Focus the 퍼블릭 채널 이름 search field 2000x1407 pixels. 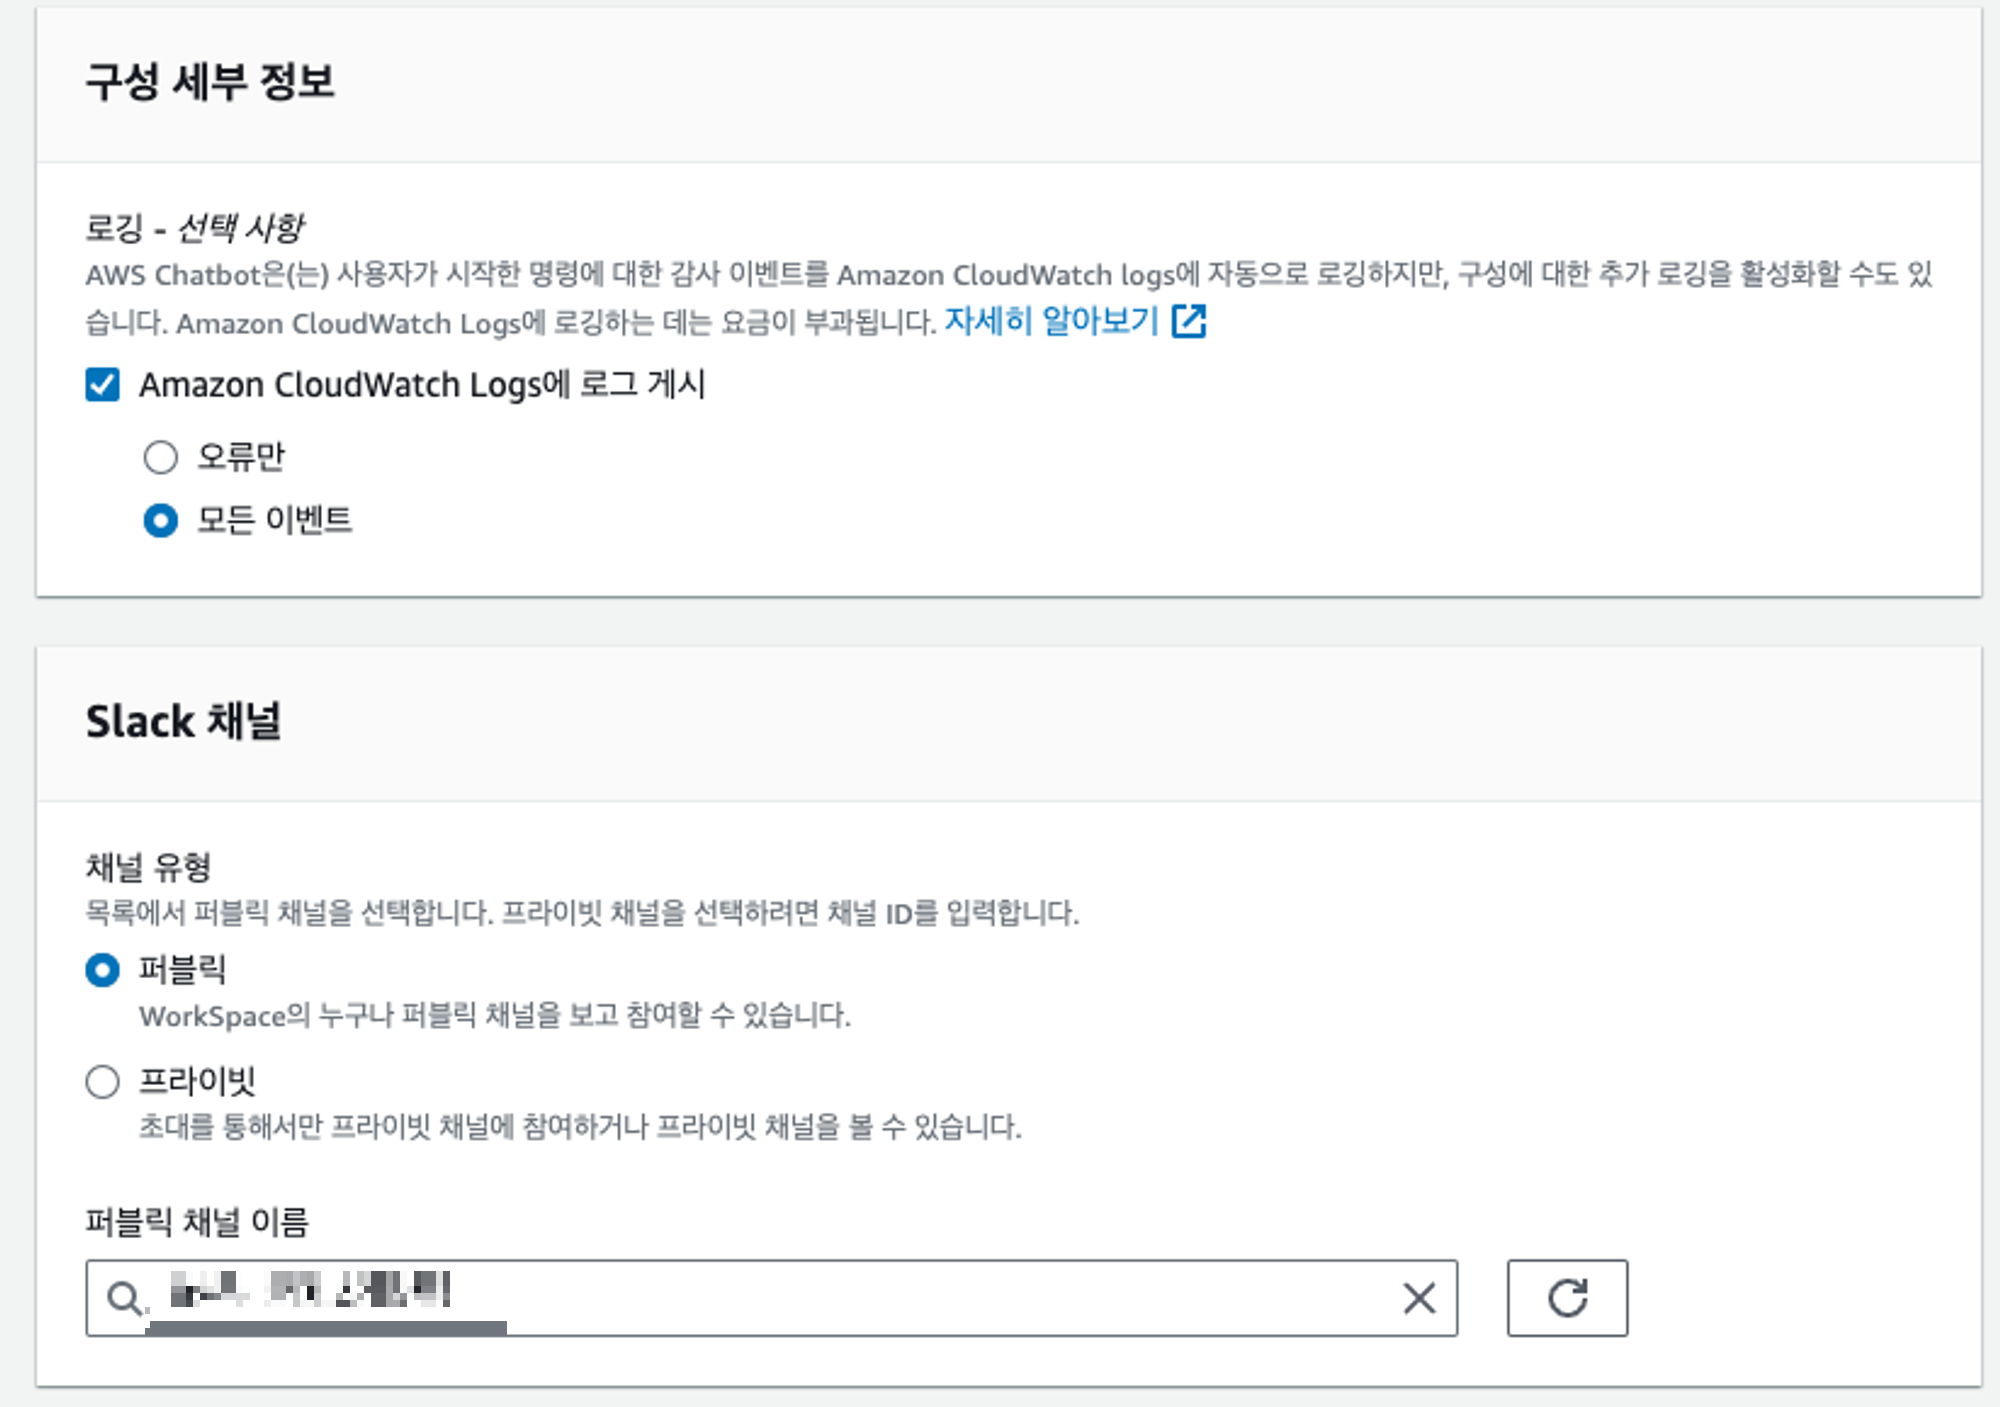tap(900, 1298)
